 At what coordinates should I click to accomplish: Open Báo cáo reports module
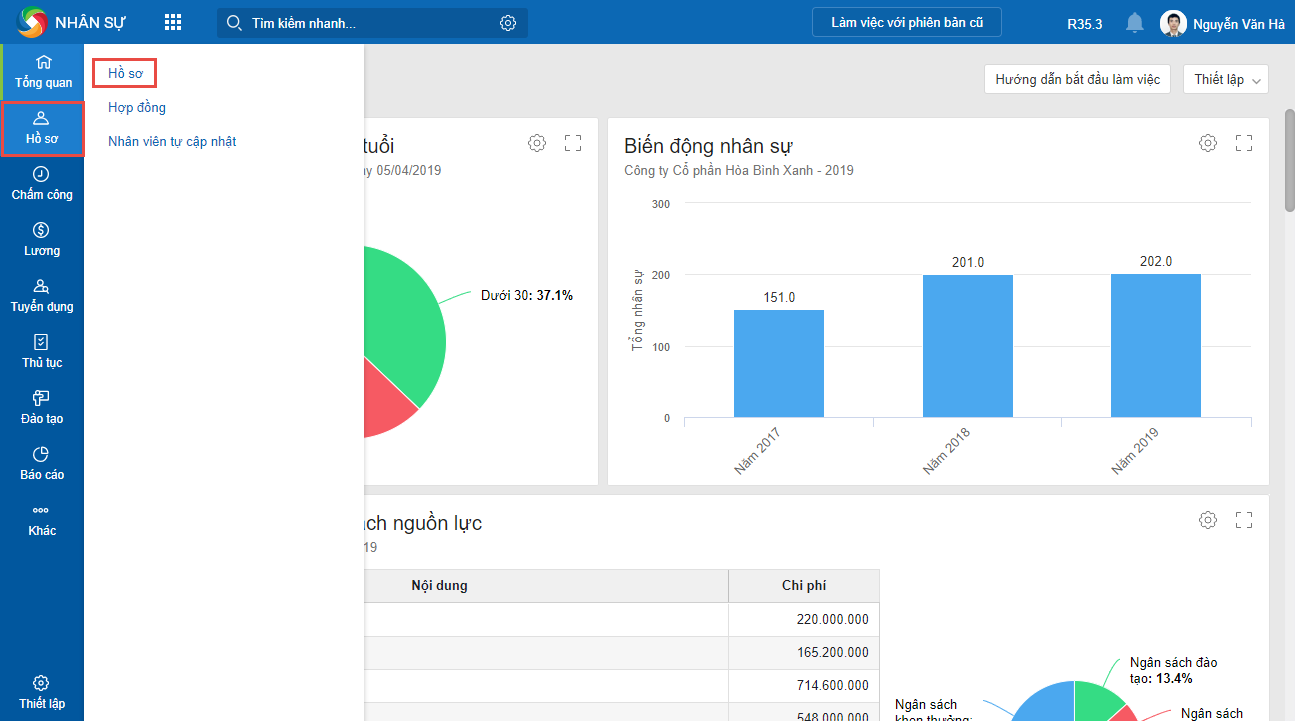coord(42,464)
